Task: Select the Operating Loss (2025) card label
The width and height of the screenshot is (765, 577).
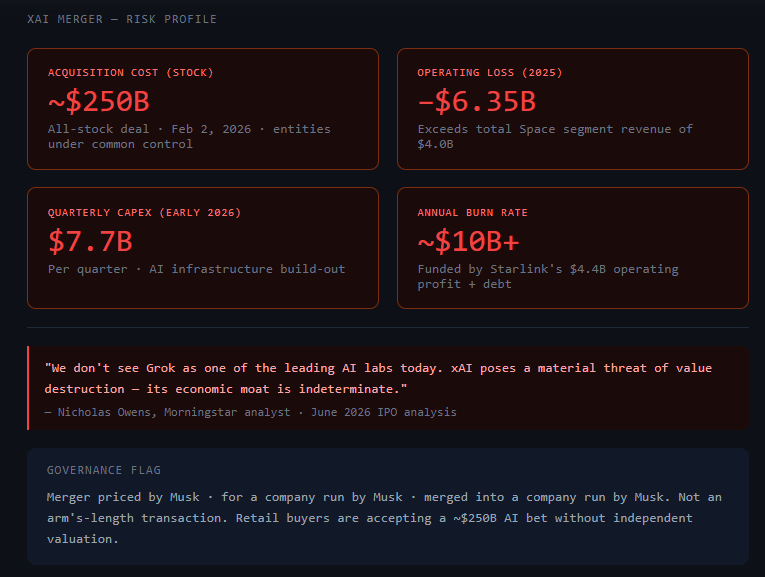Action: point(489,73)
